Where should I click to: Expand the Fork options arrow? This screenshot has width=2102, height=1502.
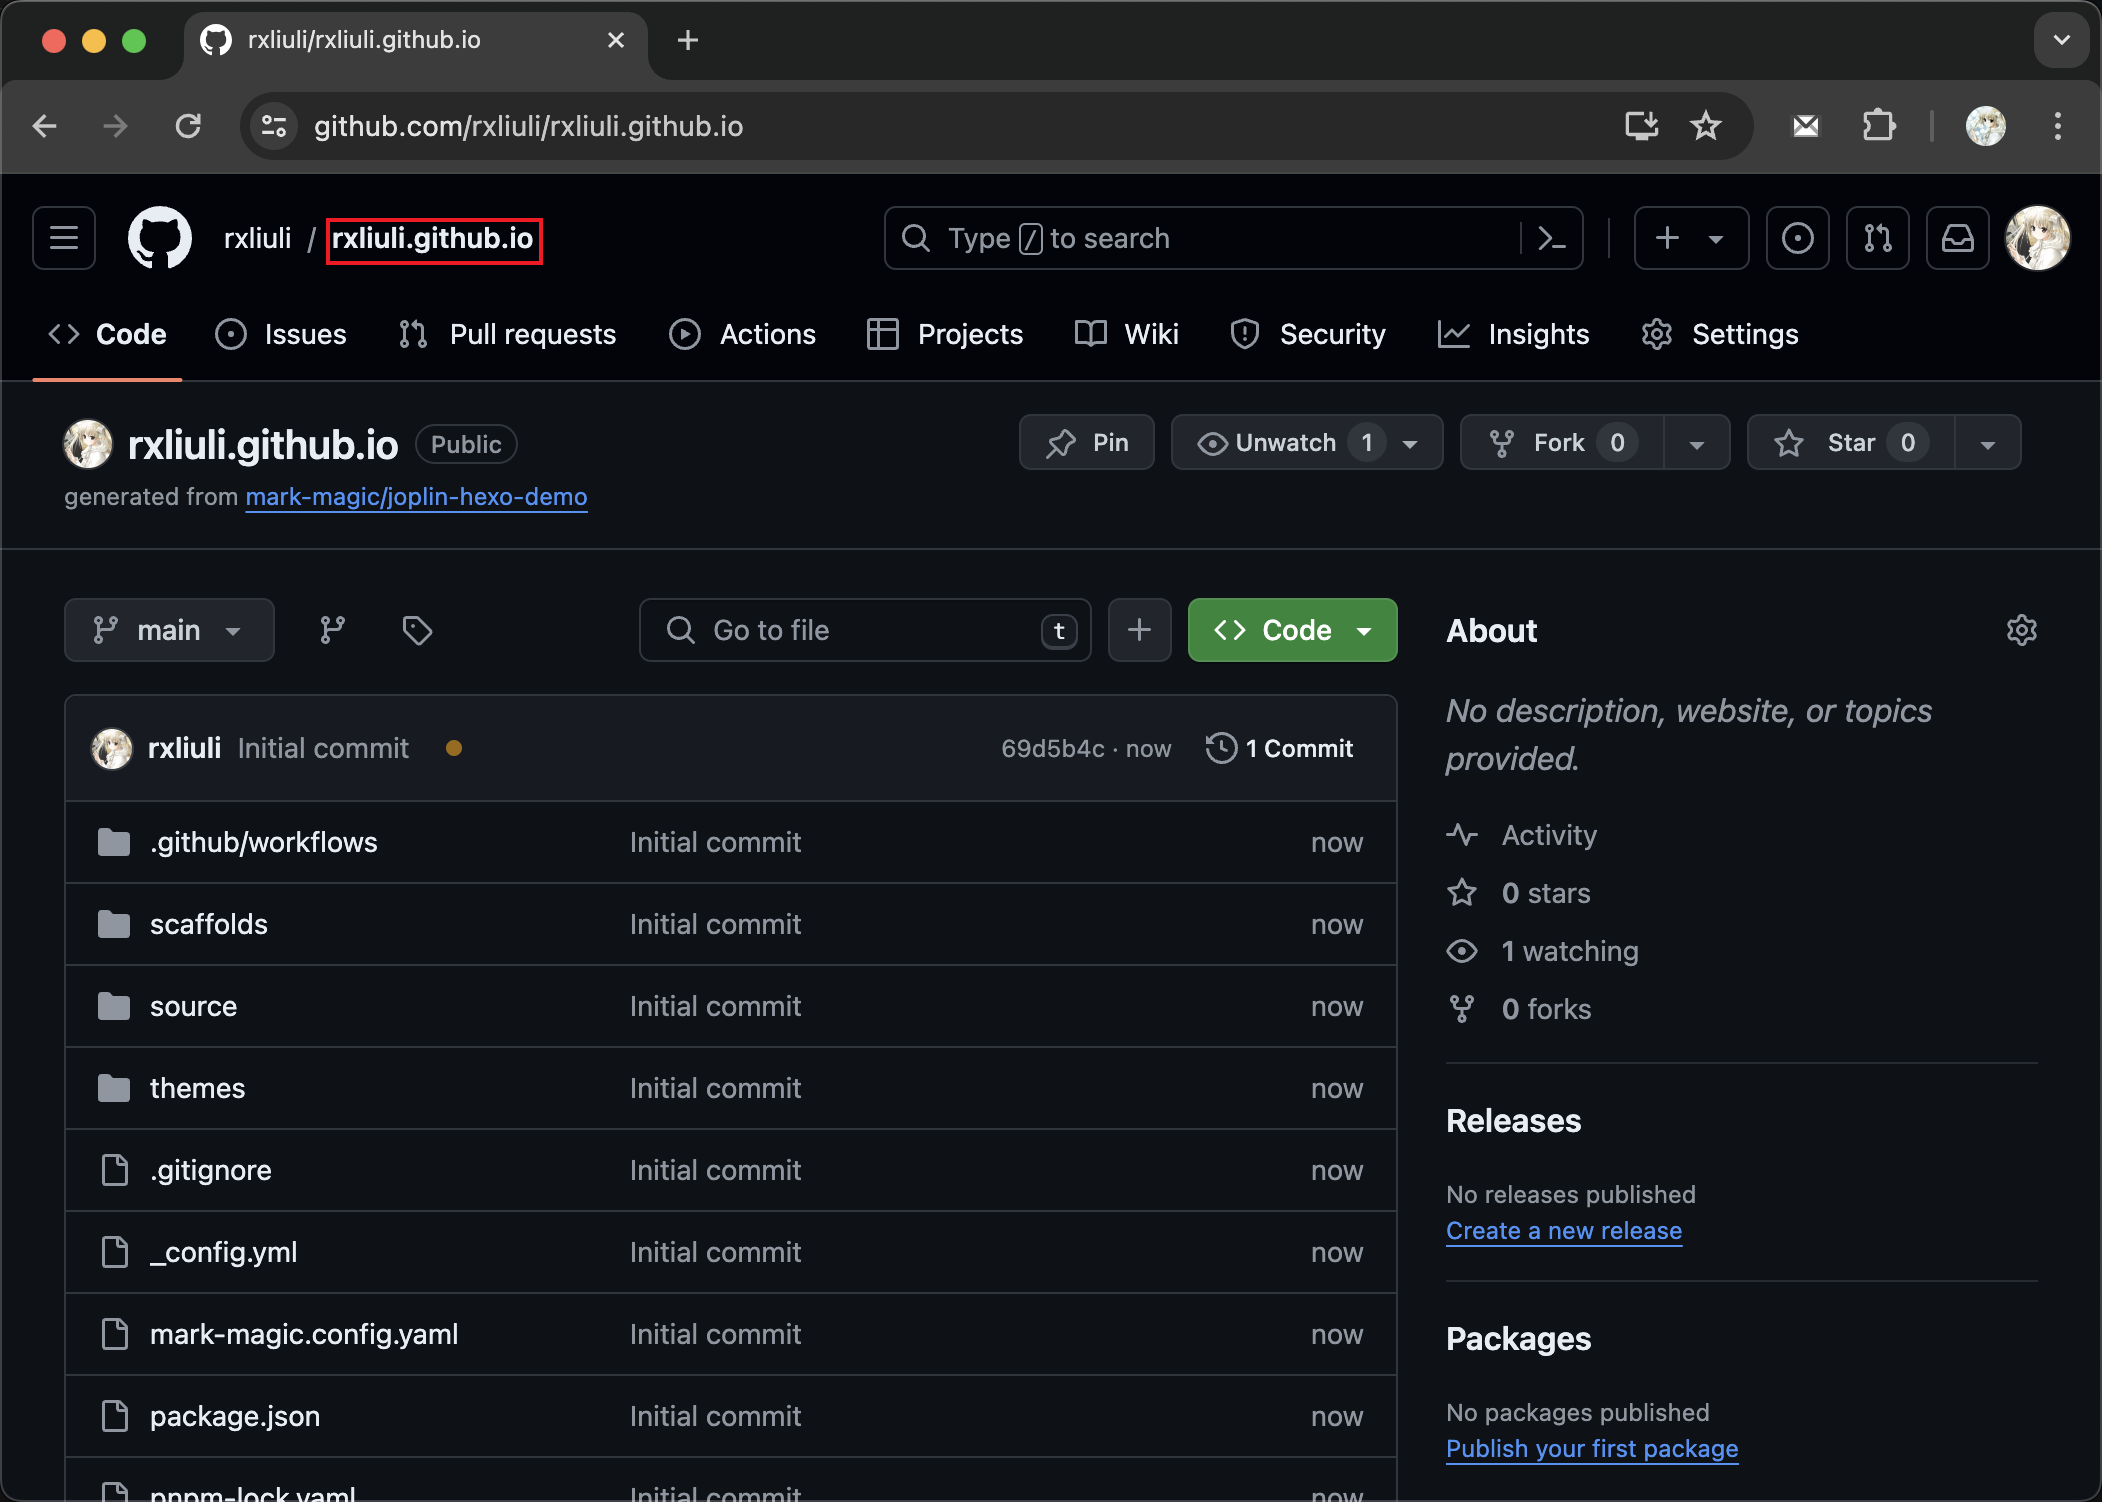point(1697,443)
